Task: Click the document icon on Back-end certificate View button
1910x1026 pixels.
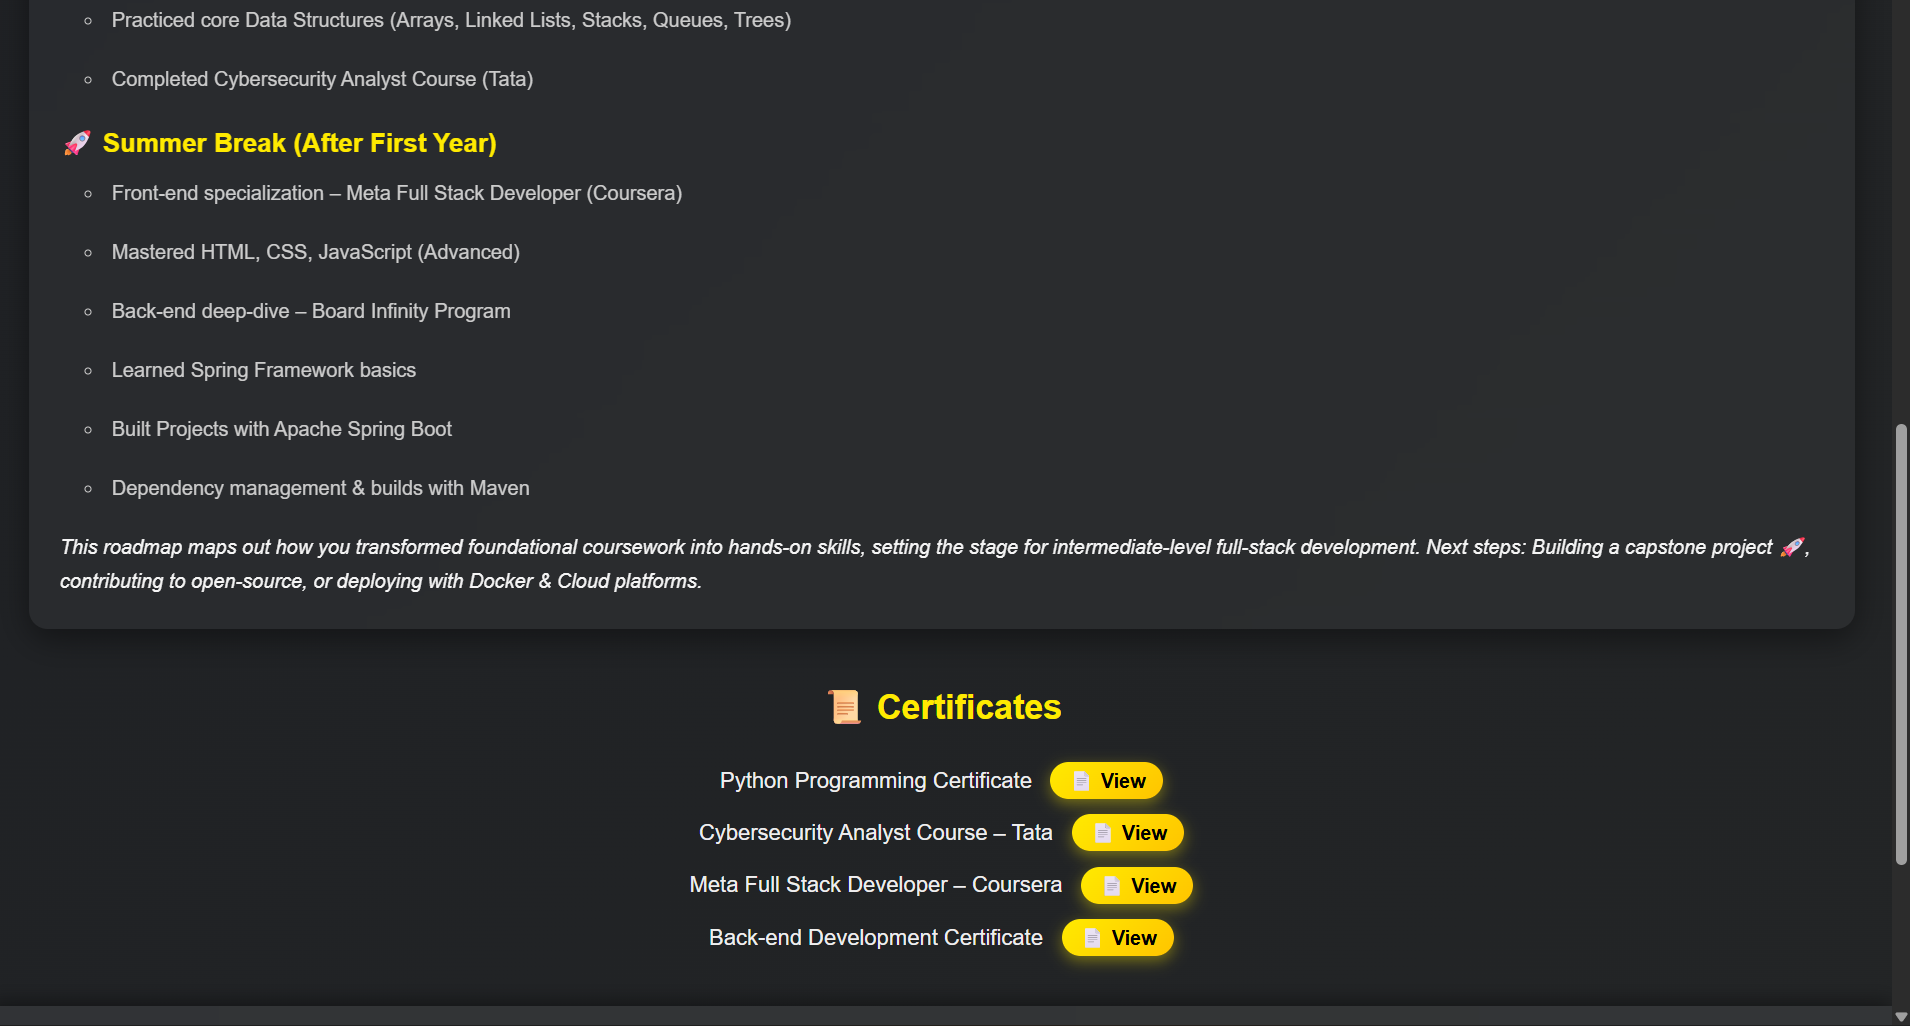Action: coord(1091,938)
